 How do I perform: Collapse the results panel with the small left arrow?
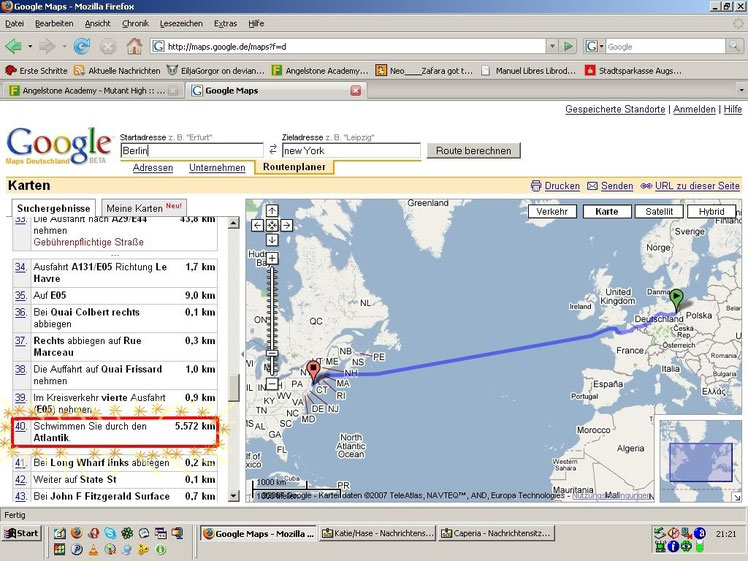pos(242,354)
